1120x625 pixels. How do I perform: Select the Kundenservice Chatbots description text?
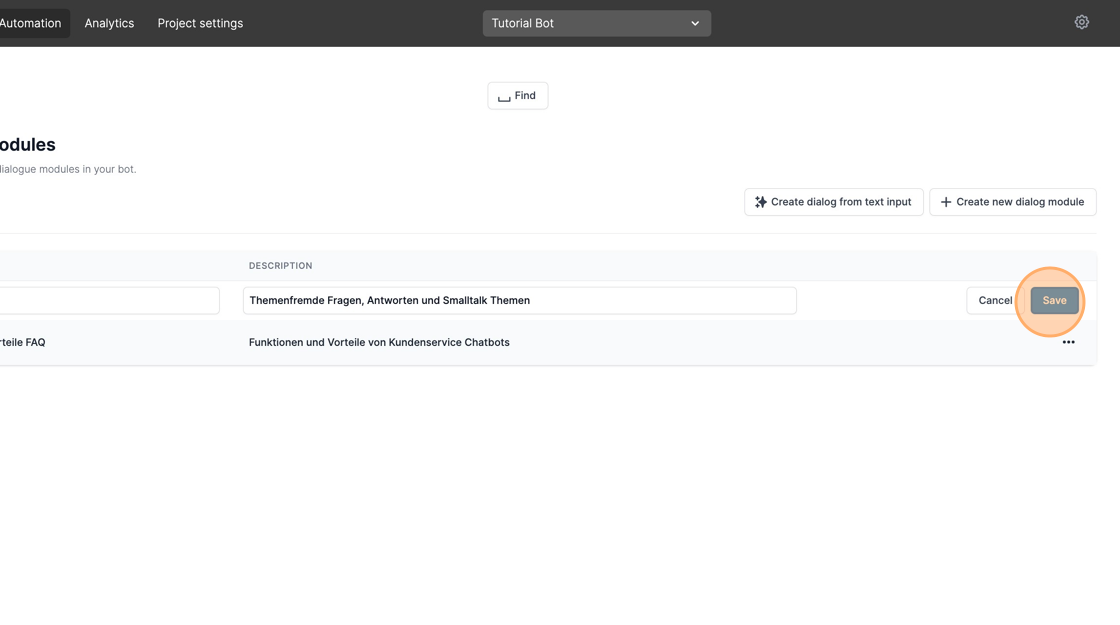379,342
